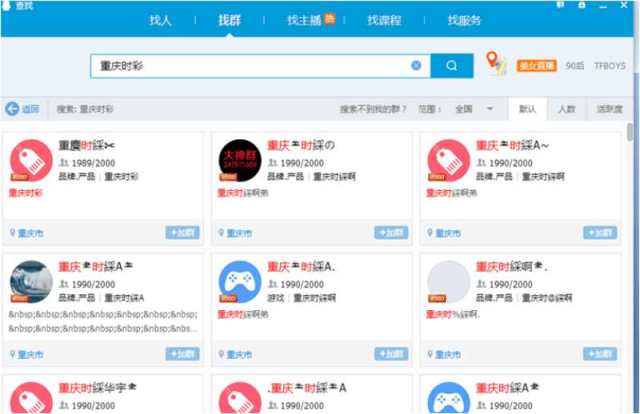Click the 重庆时綵啊 group title
The image size is (640, 414).
(511, 267)
